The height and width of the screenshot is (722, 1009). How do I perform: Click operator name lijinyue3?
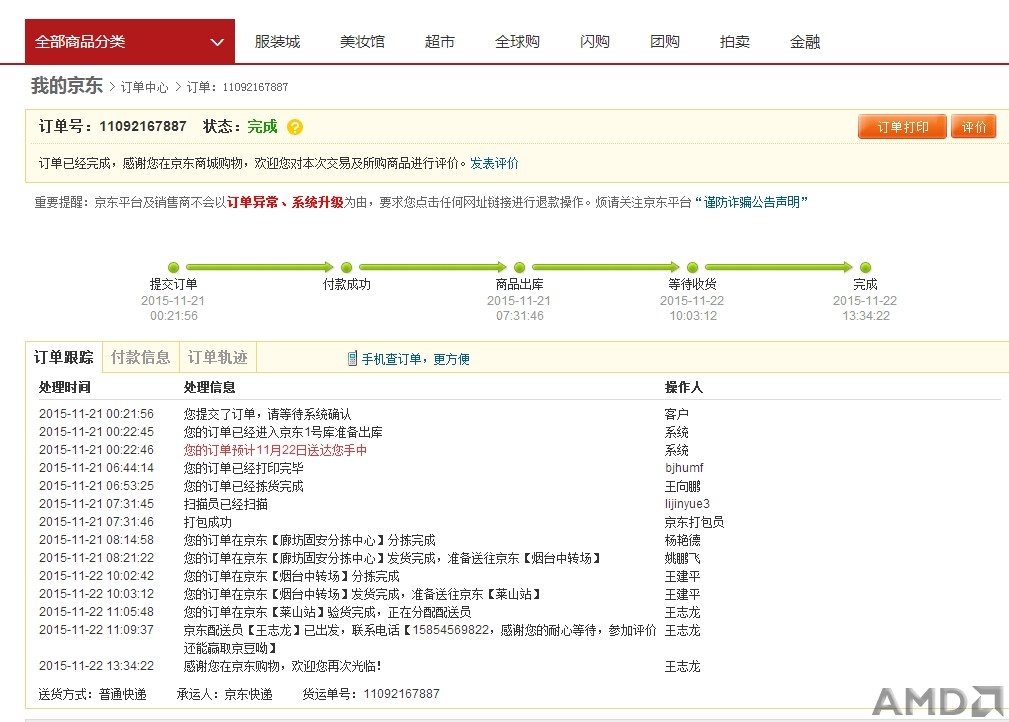click(687, 504)
